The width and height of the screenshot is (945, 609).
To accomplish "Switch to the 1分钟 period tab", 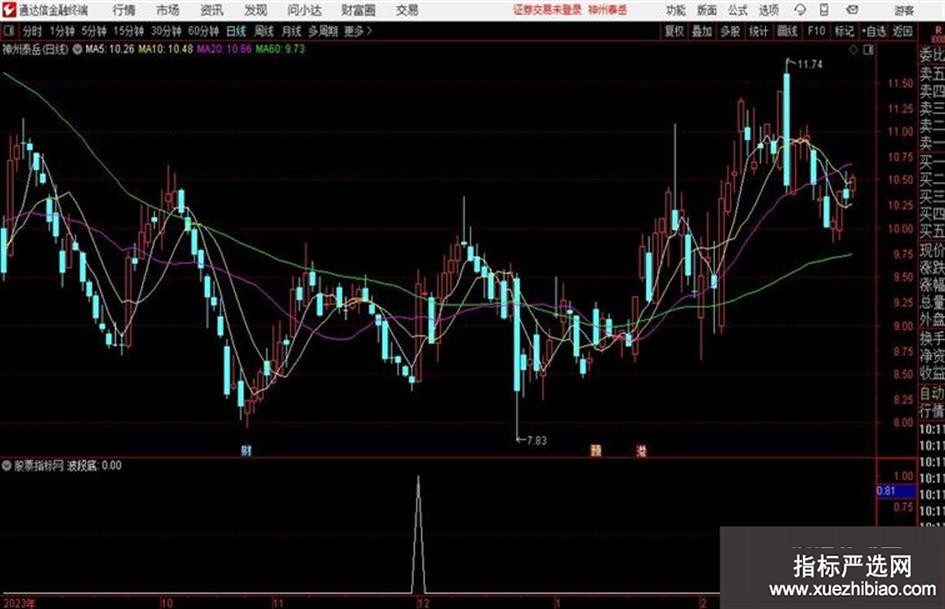I will [x=61, y=31].
